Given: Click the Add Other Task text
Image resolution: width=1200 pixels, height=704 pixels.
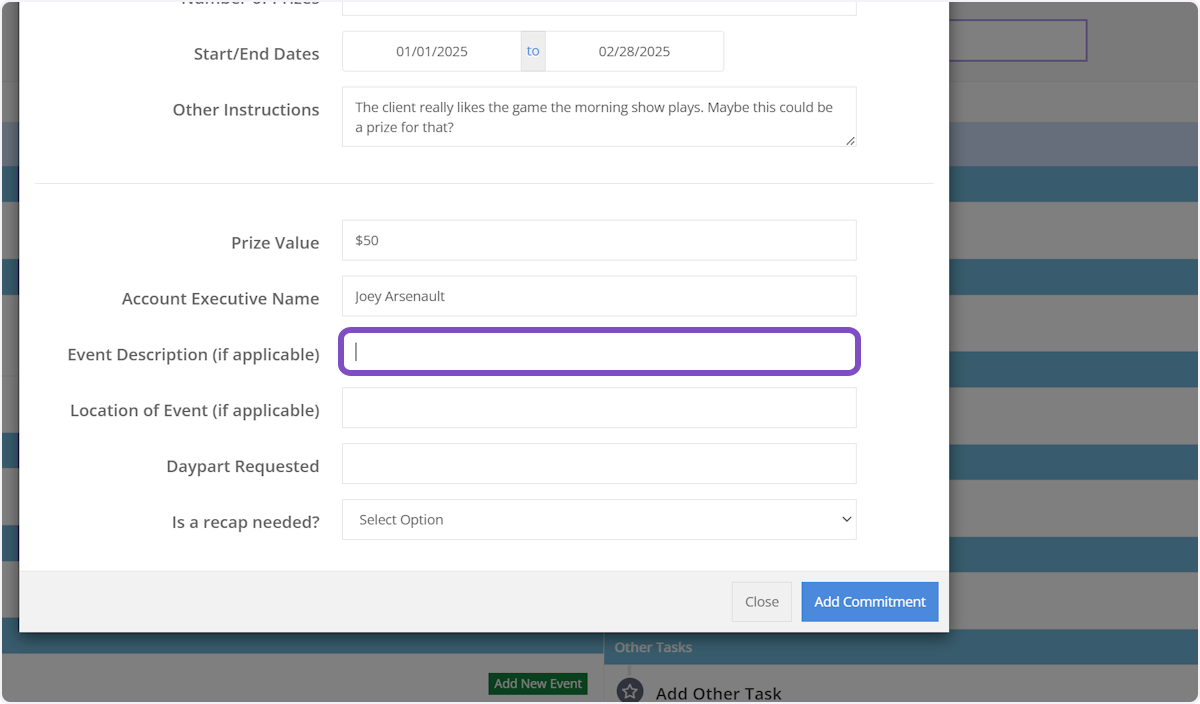Looking at the screenshot, I should tap(718, 693).
